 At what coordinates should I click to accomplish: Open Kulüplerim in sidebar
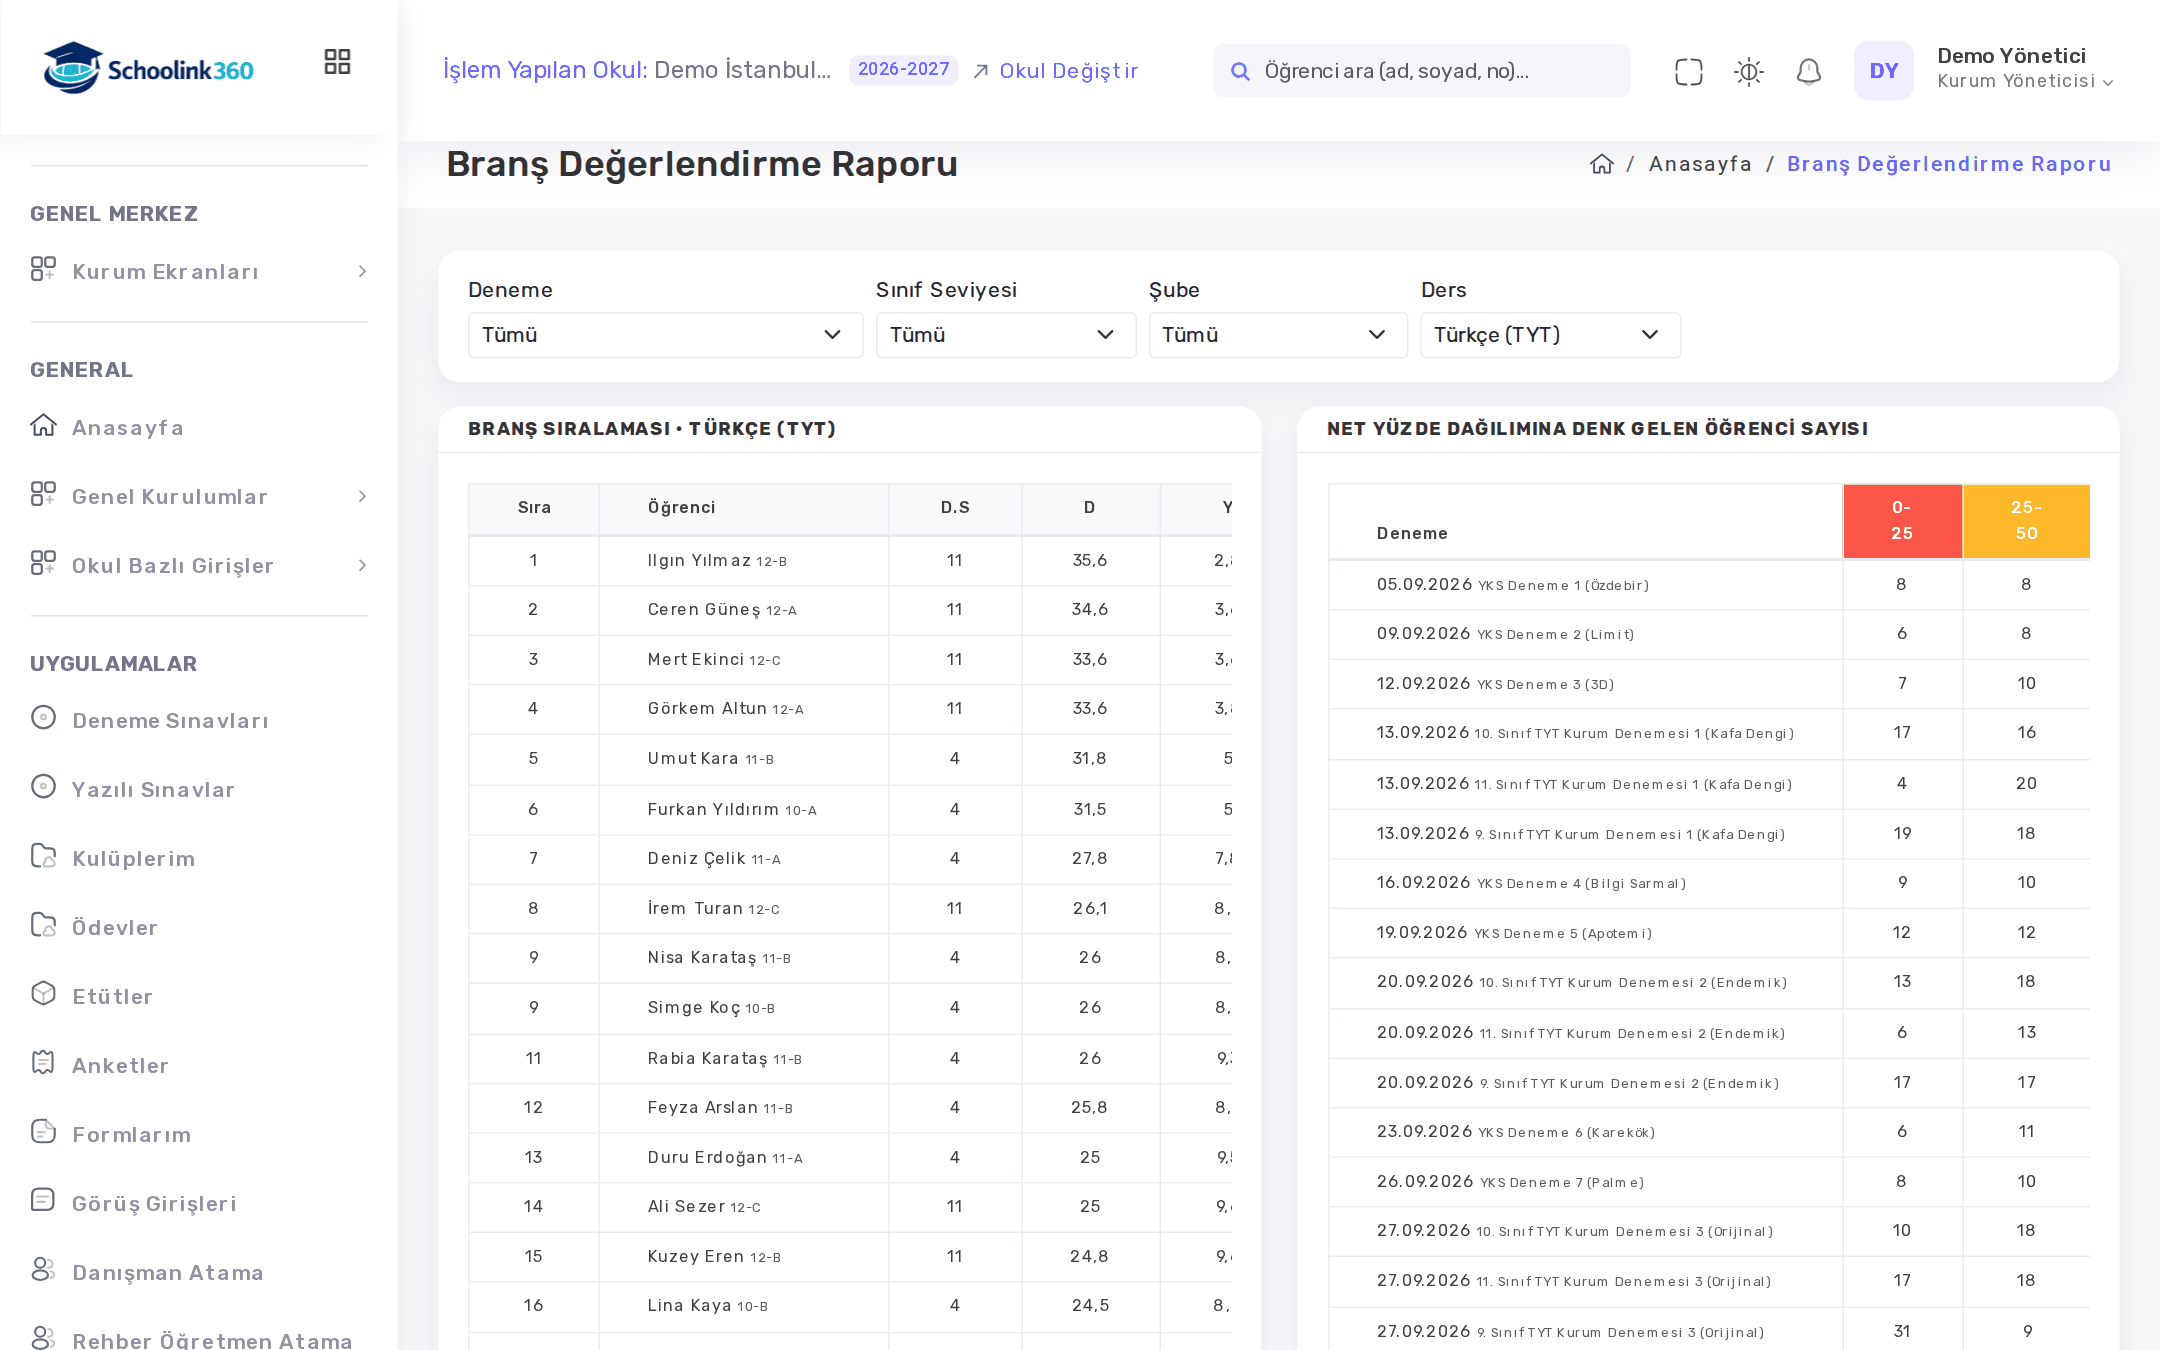[133, 858]
